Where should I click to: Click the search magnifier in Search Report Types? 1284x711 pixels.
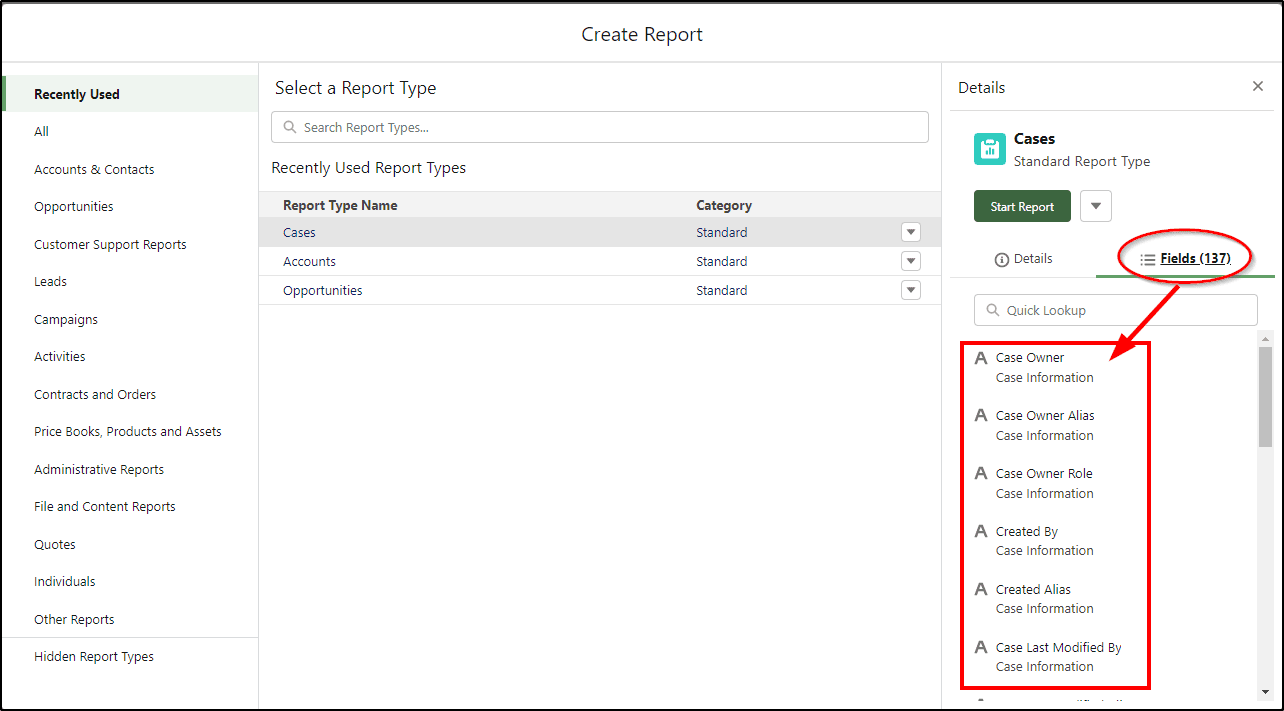click(290, 127)
